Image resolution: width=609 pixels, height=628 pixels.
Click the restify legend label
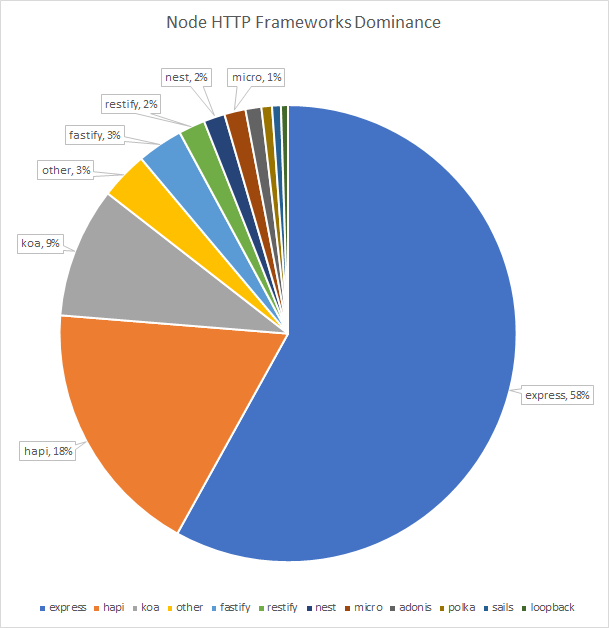click(x=282, y=608)
